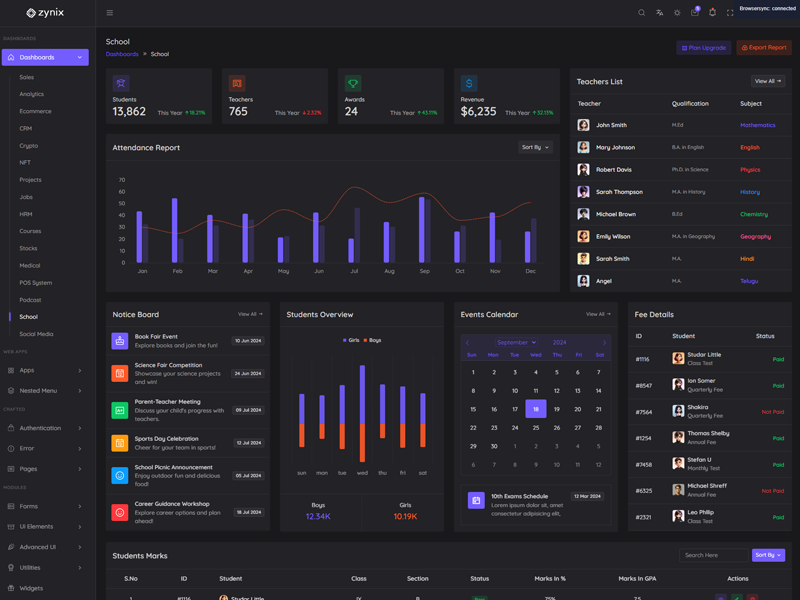This screenshot has width=800, height=600.
Task: Click the Students Marks search field
Action: [x=712, y=555]
